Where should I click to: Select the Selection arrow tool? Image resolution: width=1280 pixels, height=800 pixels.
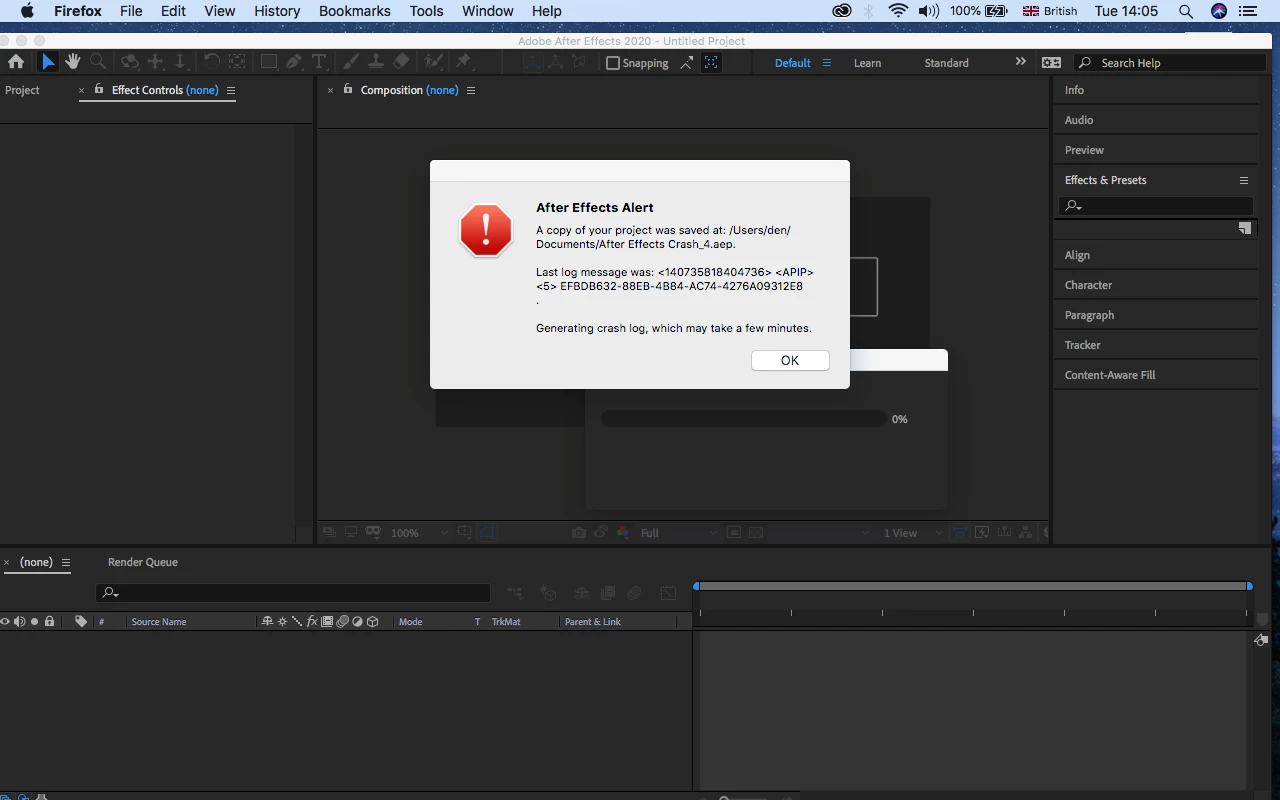pyautogui.click(x=47, y=62)
